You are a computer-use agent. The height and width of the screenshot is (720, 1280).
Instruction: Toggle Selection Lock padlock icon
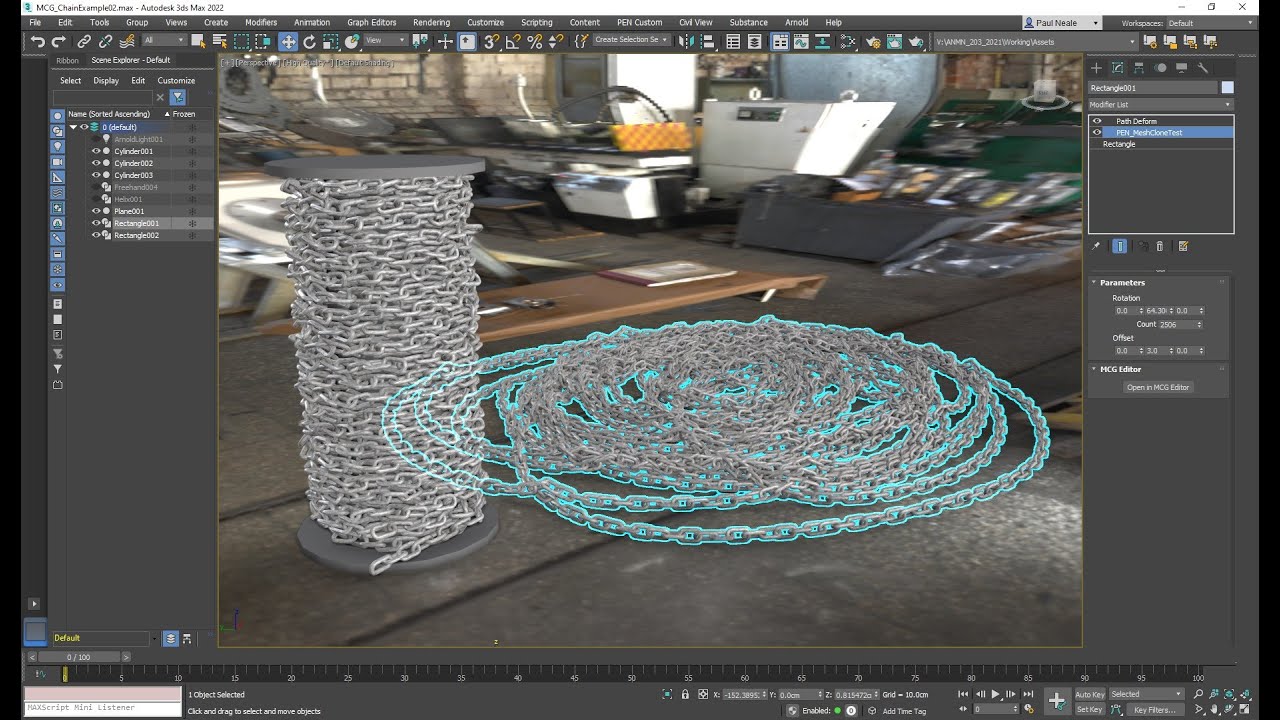685,694
